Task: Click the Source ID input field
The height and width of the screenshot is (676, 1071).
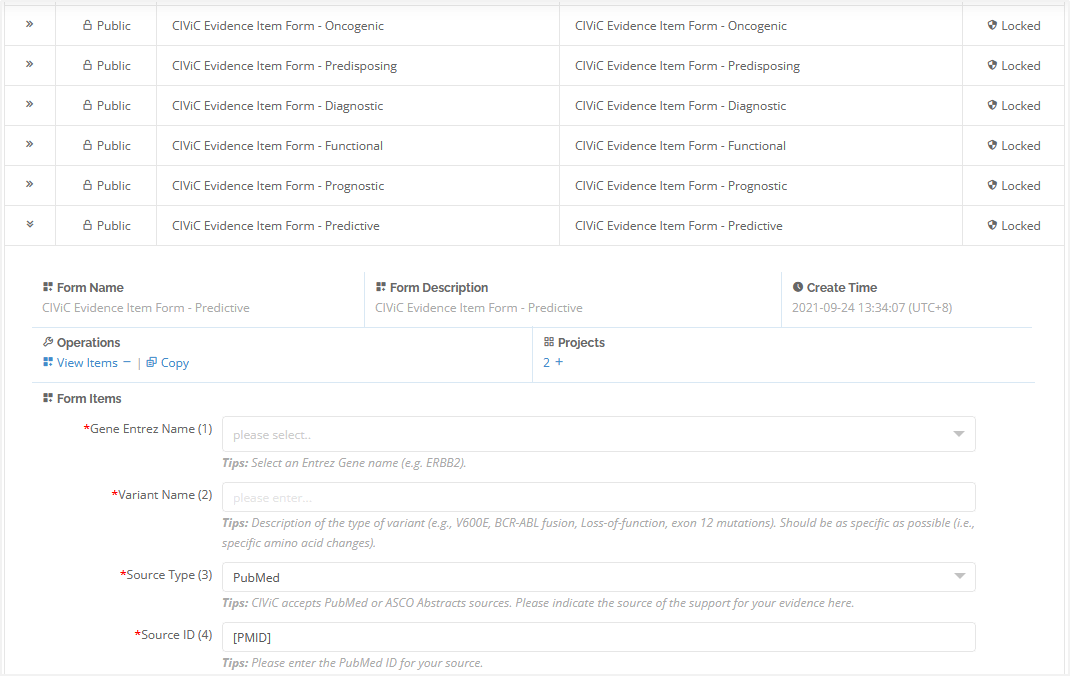Action: [x=598, y=636]
